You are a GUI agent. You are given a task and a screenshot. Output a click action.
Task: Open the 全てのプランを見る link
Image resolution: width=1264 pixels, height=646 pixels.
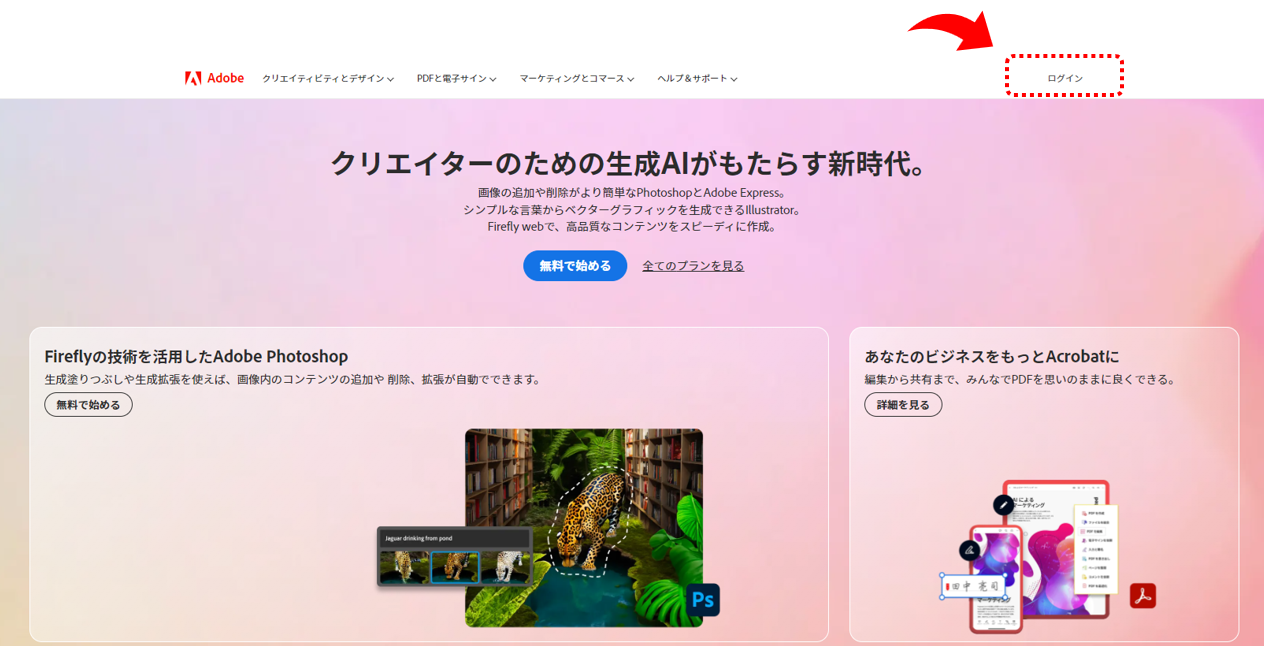pyautogui.click(x=693, y=266)
